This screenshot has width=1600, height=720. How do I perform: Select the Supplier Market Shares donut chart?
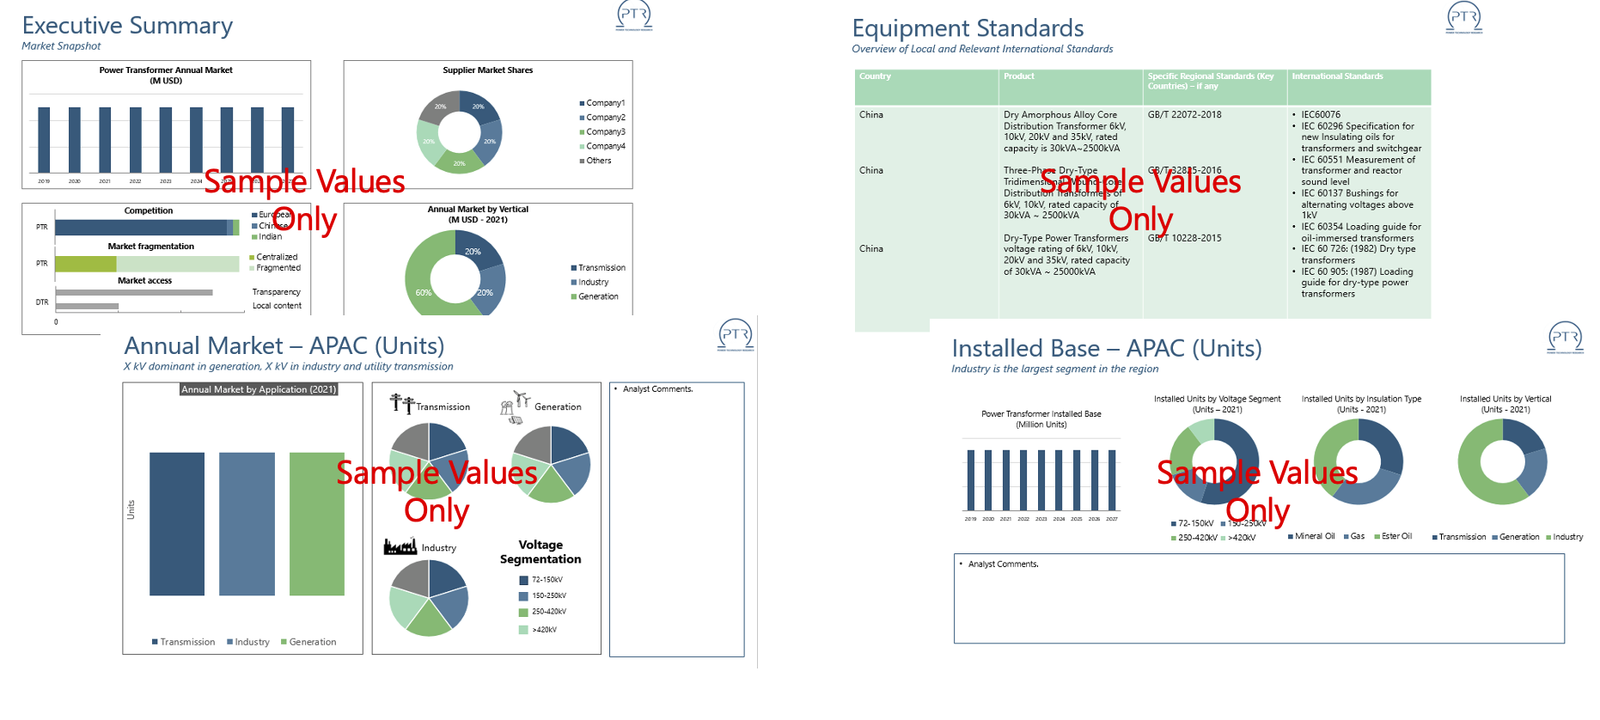click(459, 132)
